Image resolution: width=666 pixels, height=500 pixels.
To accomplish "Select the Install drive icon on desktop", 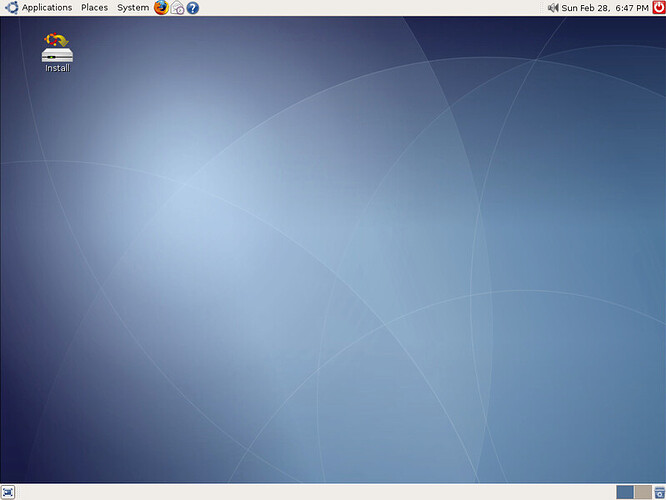I will (x=56, y=47).
